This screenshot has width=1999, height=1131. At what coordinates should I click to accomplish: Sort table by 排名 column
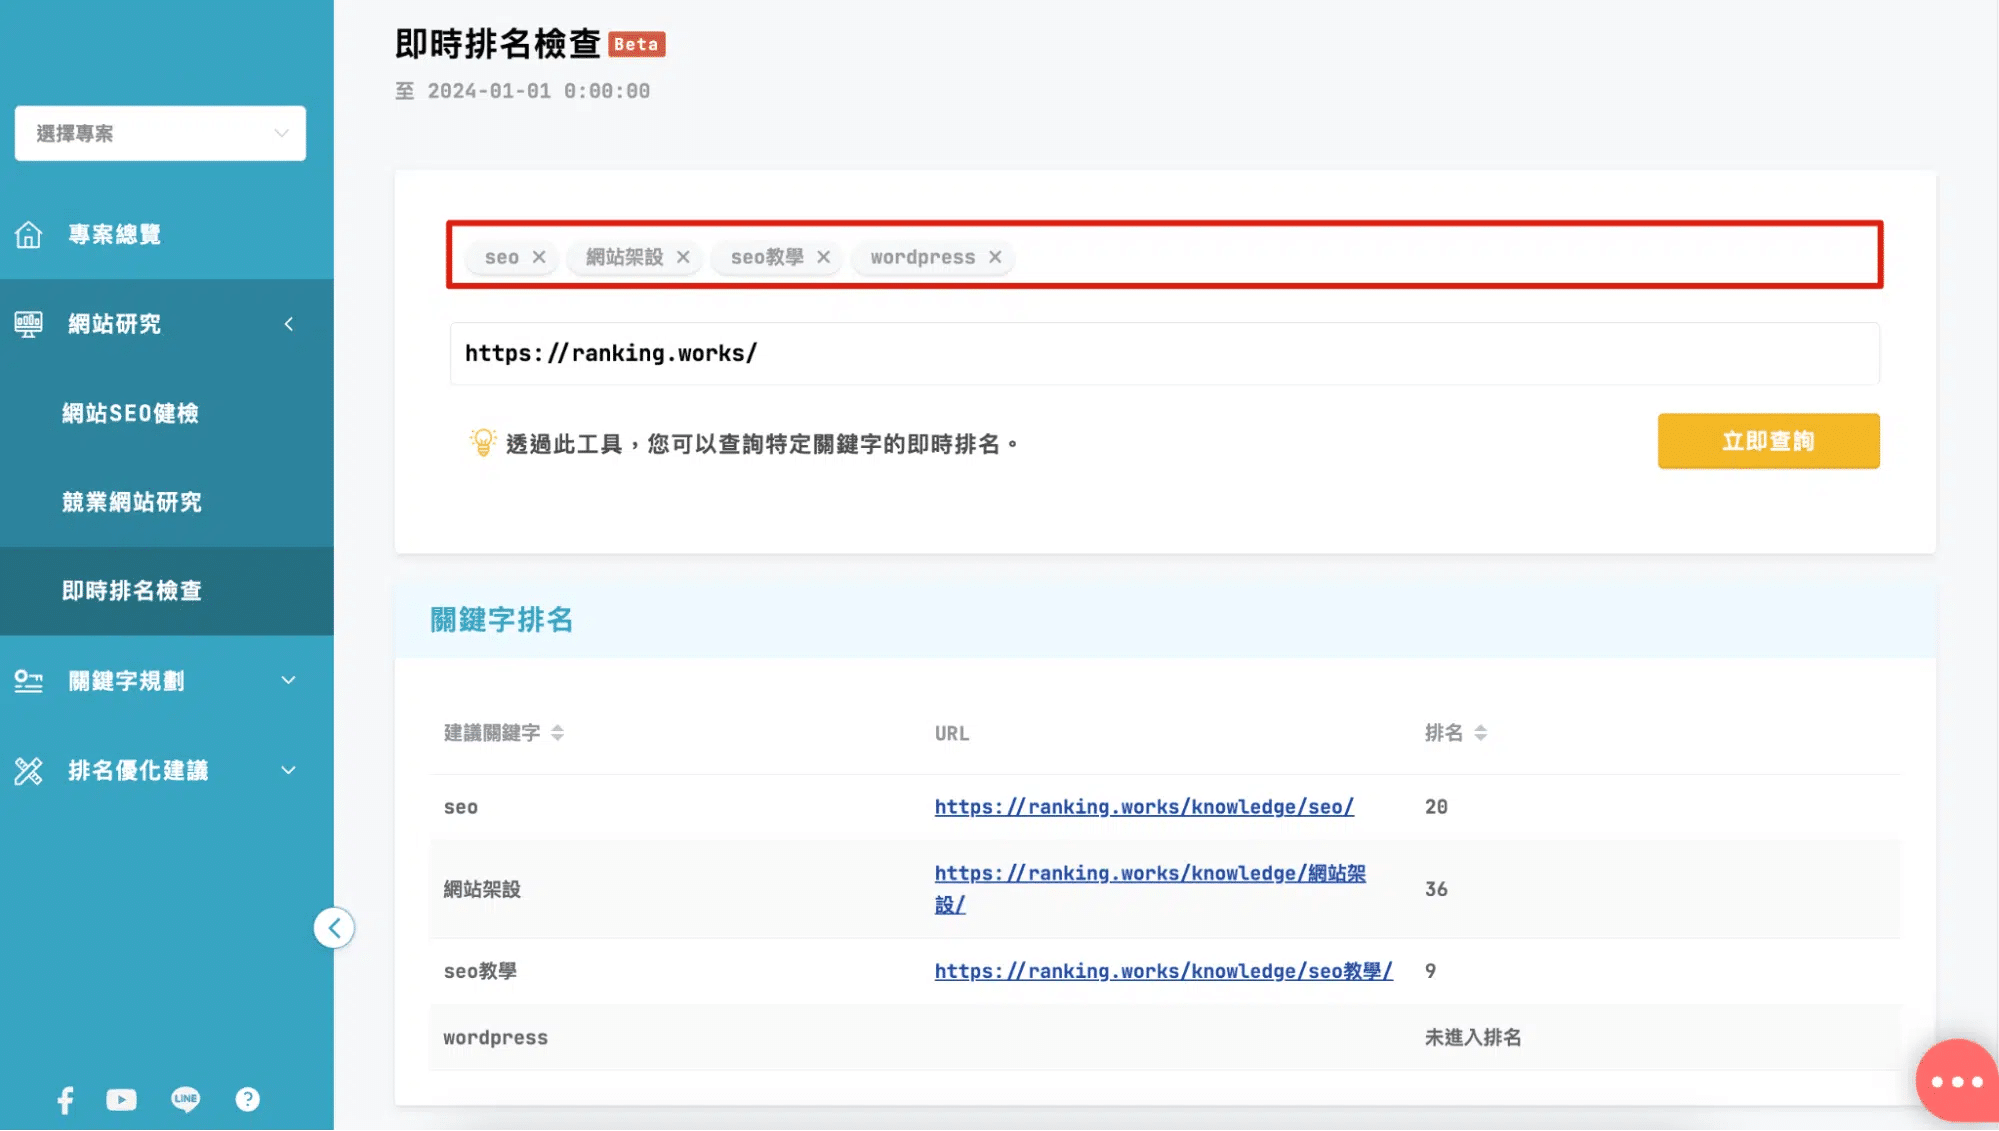1480,733
